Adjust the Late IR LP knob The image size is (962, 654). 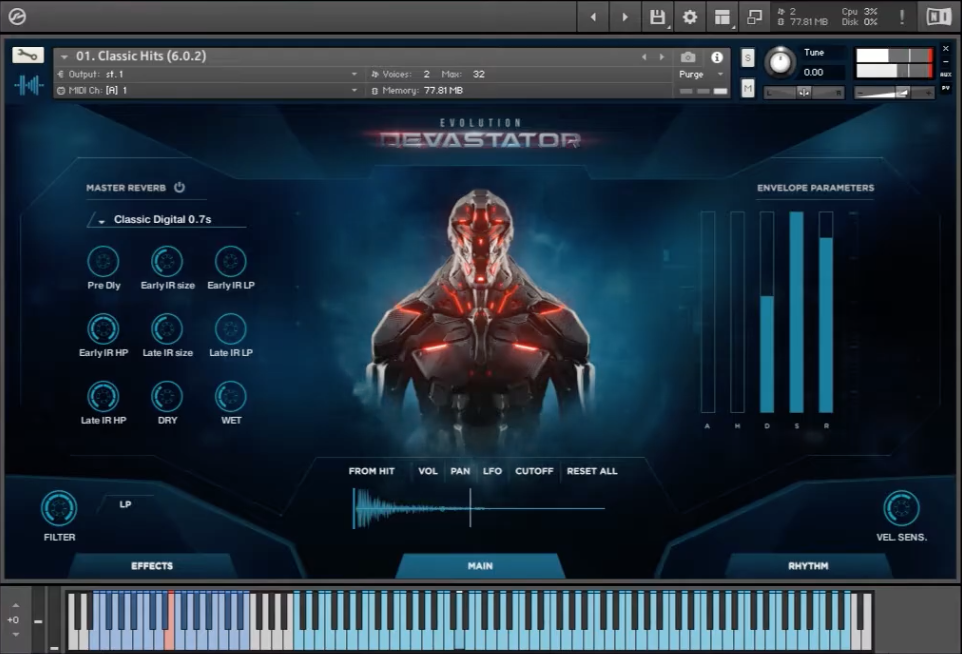click(231, 329)
